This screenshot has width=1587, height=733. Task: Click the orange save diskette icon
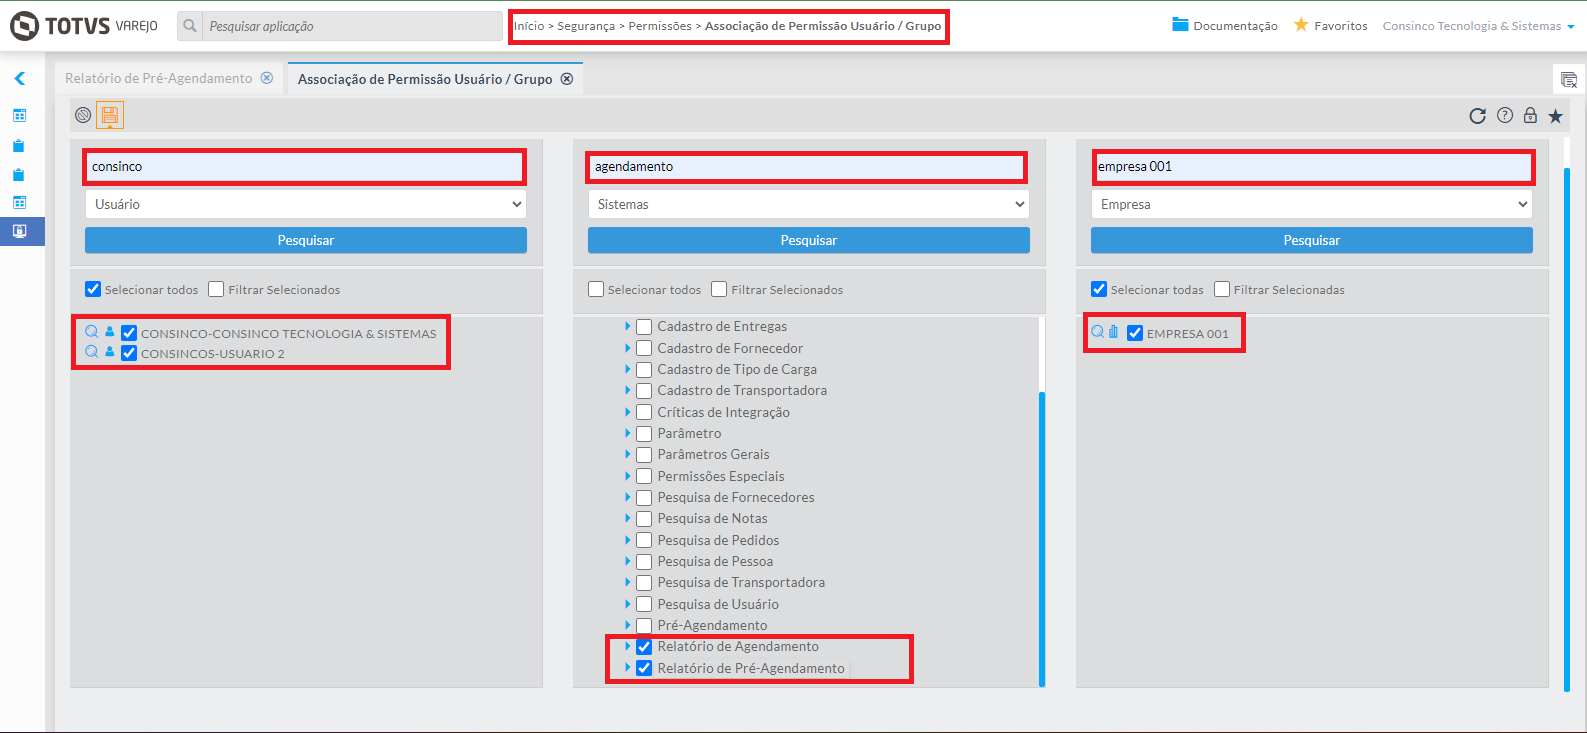tap(110, 116)
